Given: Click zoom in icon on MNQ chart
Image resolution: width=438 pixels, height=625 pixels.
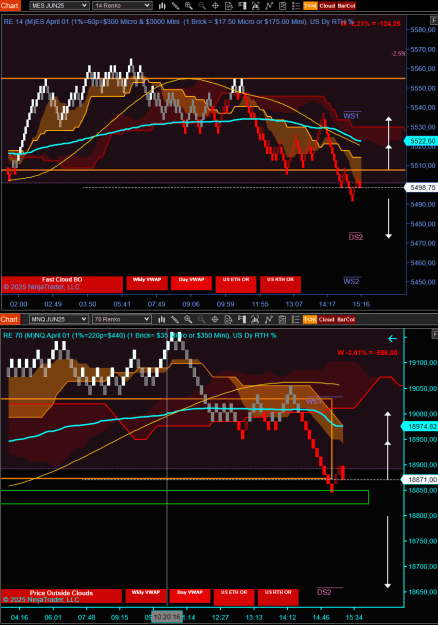Looking at the screenshot, I should 188,319.
